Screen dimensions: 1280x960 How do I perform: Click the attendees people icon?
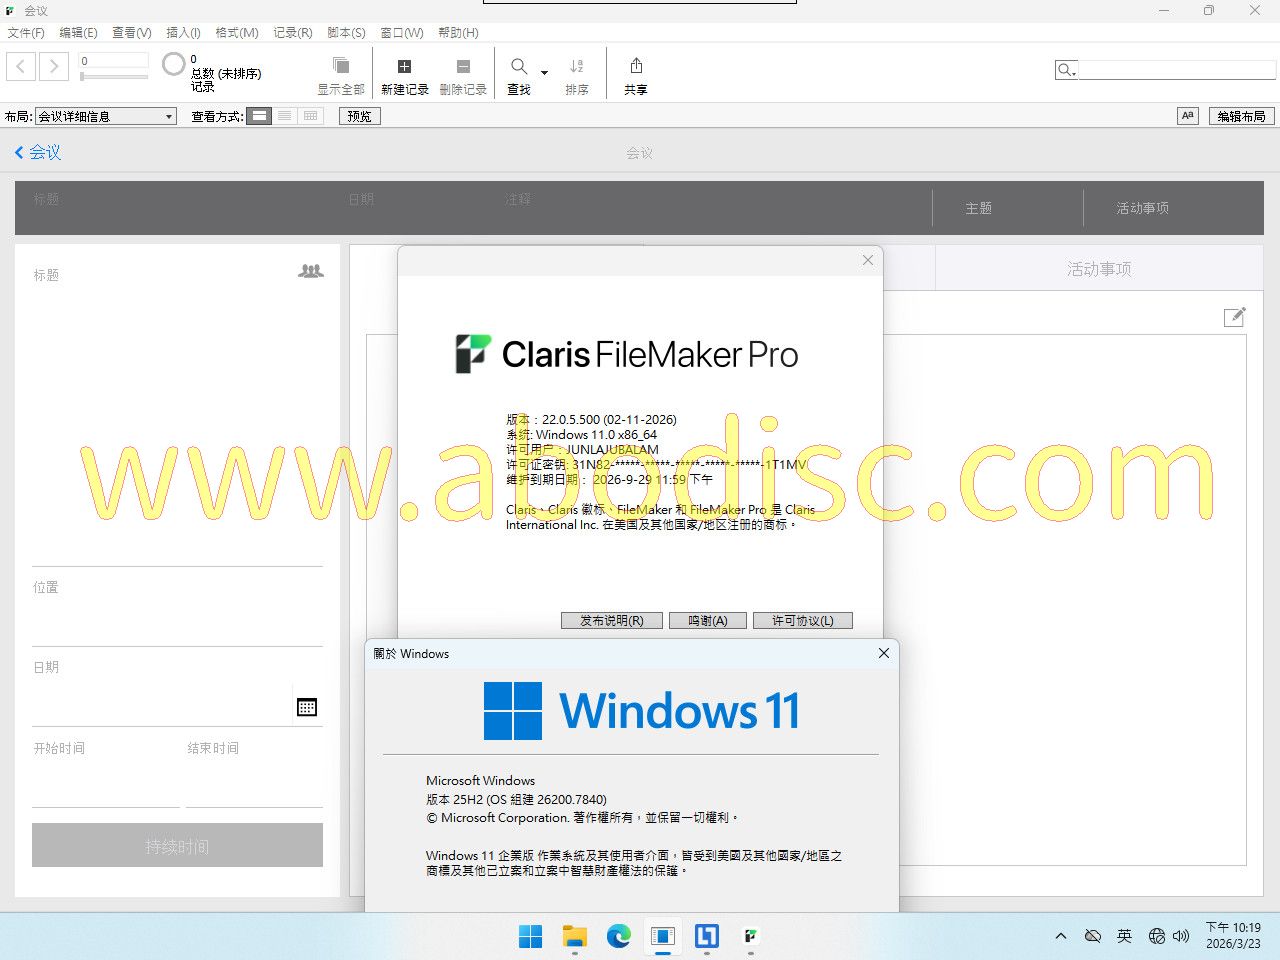311,271
